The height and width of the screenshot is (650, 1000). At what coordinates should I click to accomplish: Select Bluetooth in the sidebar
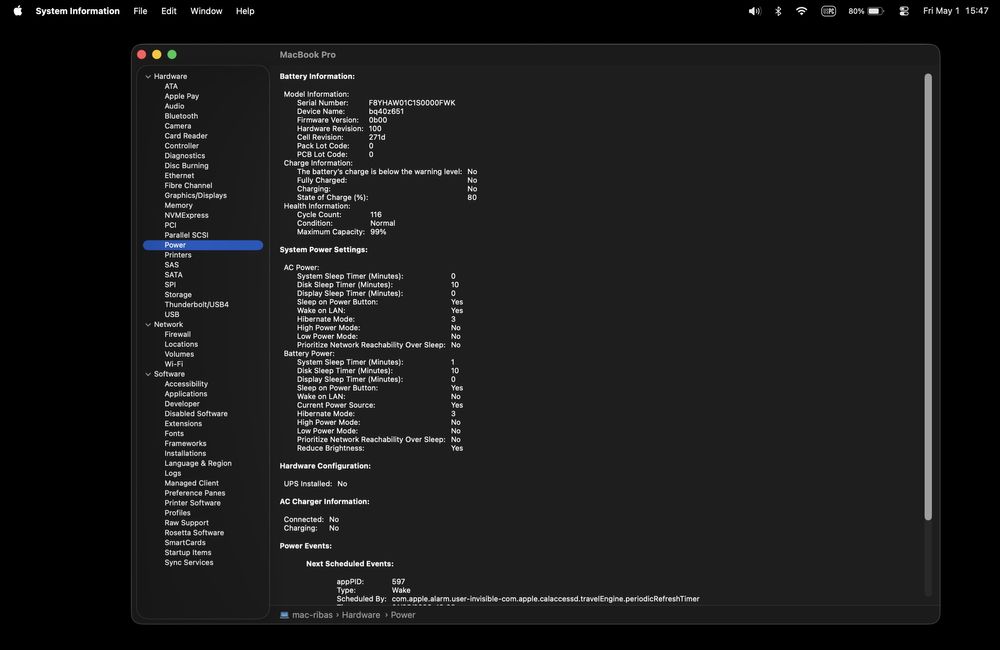181,116
